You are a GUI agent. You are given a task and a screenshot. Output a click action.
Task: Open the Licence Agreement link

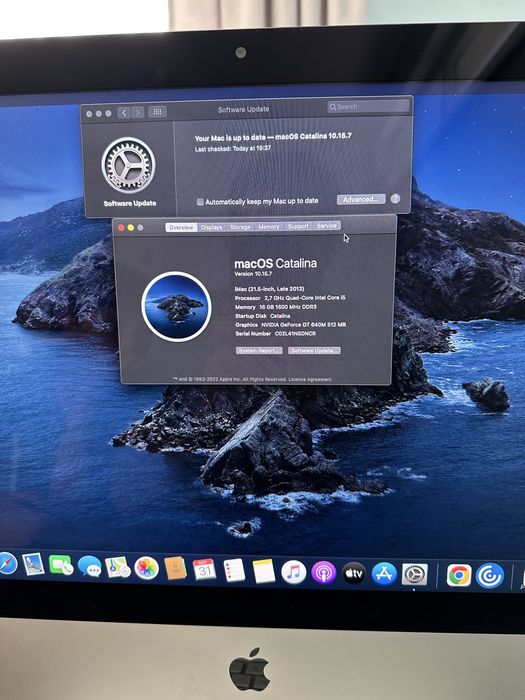310,379
